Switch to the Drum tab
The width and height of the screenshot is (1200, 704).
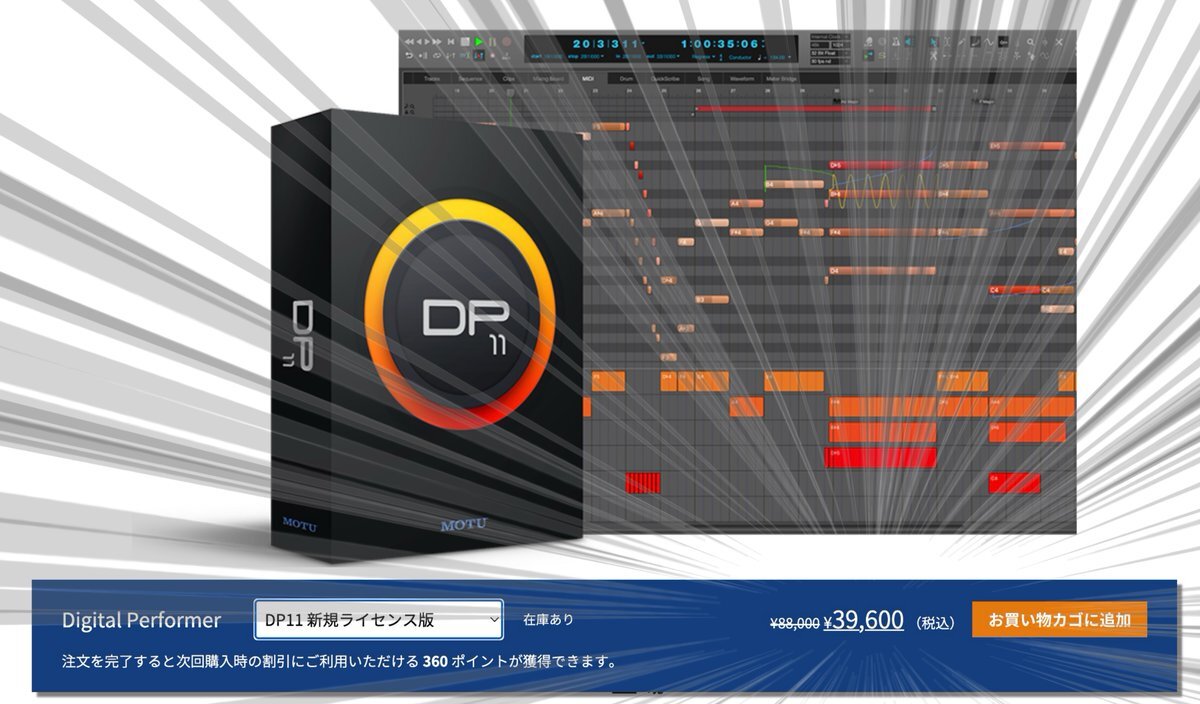pyautogui.click(x=627, y=77)
